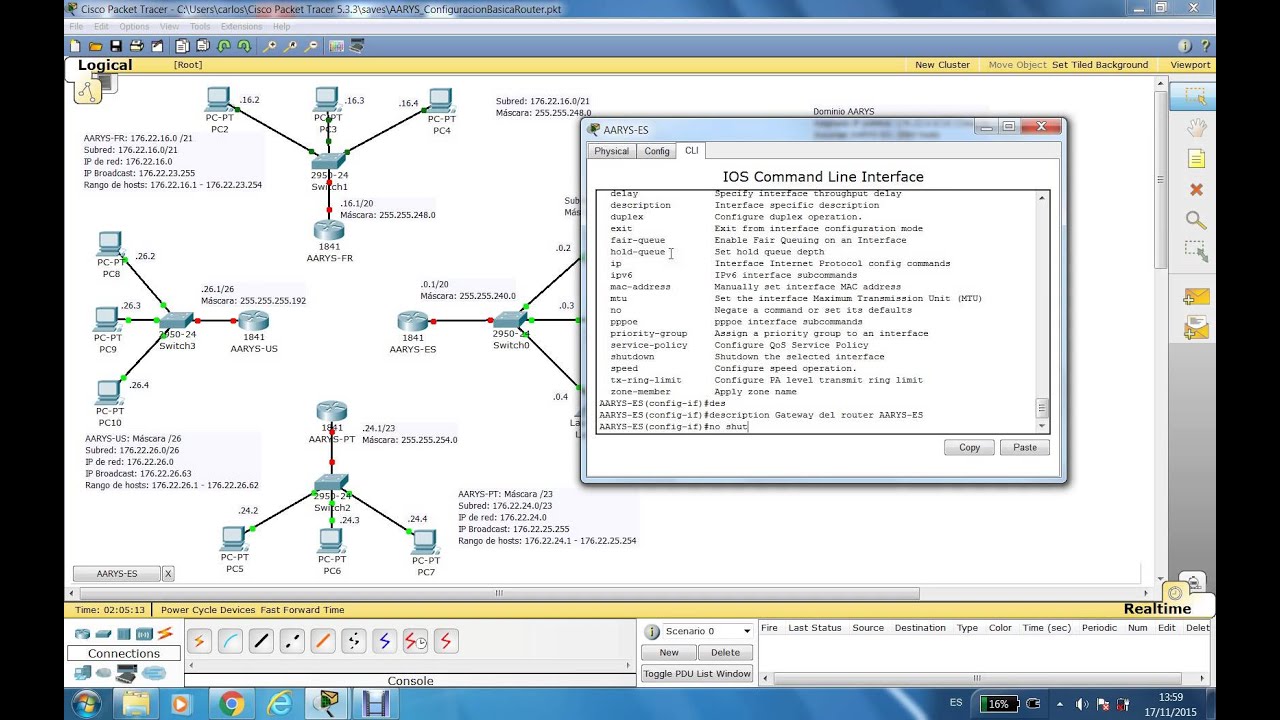The height and width of the screenshot is (720, 1280).
Task: Choose the Select tool in right sidebar
Action: (x=1195, y=96)
